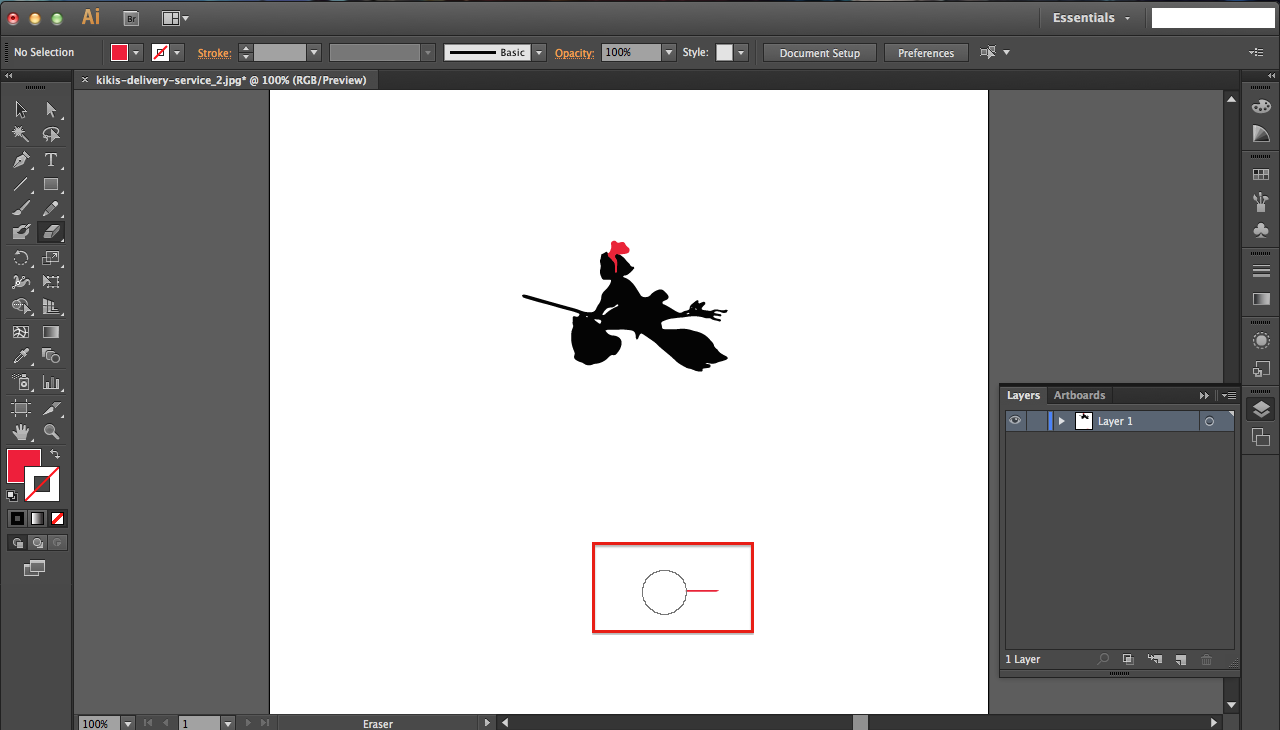Select the Direct Selection tool
Image resolution: width=1280 pixels, height=730 pixels.
point(51,110)
